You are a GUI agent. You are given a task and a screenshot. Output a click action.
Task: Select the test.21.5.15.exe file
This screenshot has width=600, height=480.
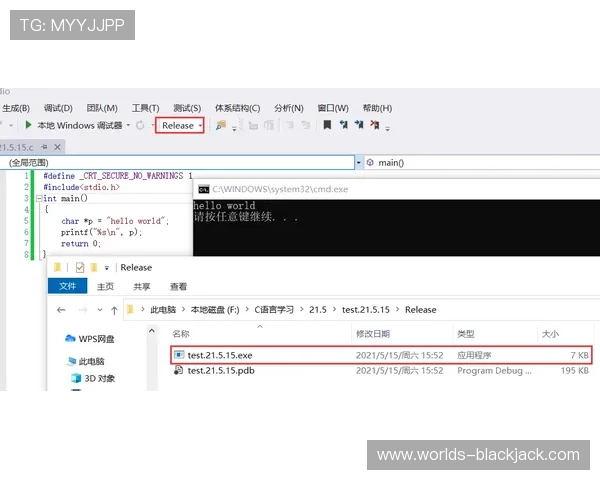(381, 355)
